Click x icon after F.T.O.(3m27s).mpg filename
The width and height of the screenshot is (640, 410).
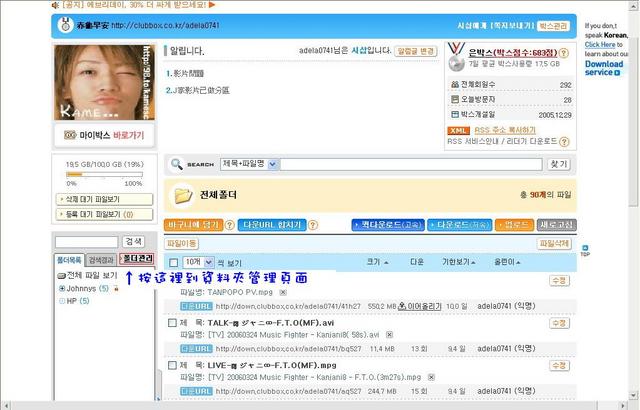[x=431, y=377]
